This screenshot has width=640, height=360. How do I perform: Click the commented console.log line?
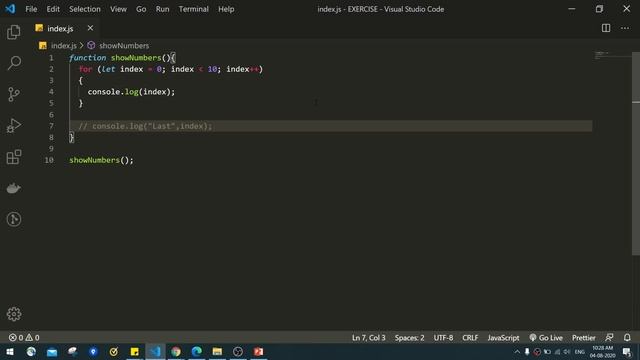coord(145,126)
